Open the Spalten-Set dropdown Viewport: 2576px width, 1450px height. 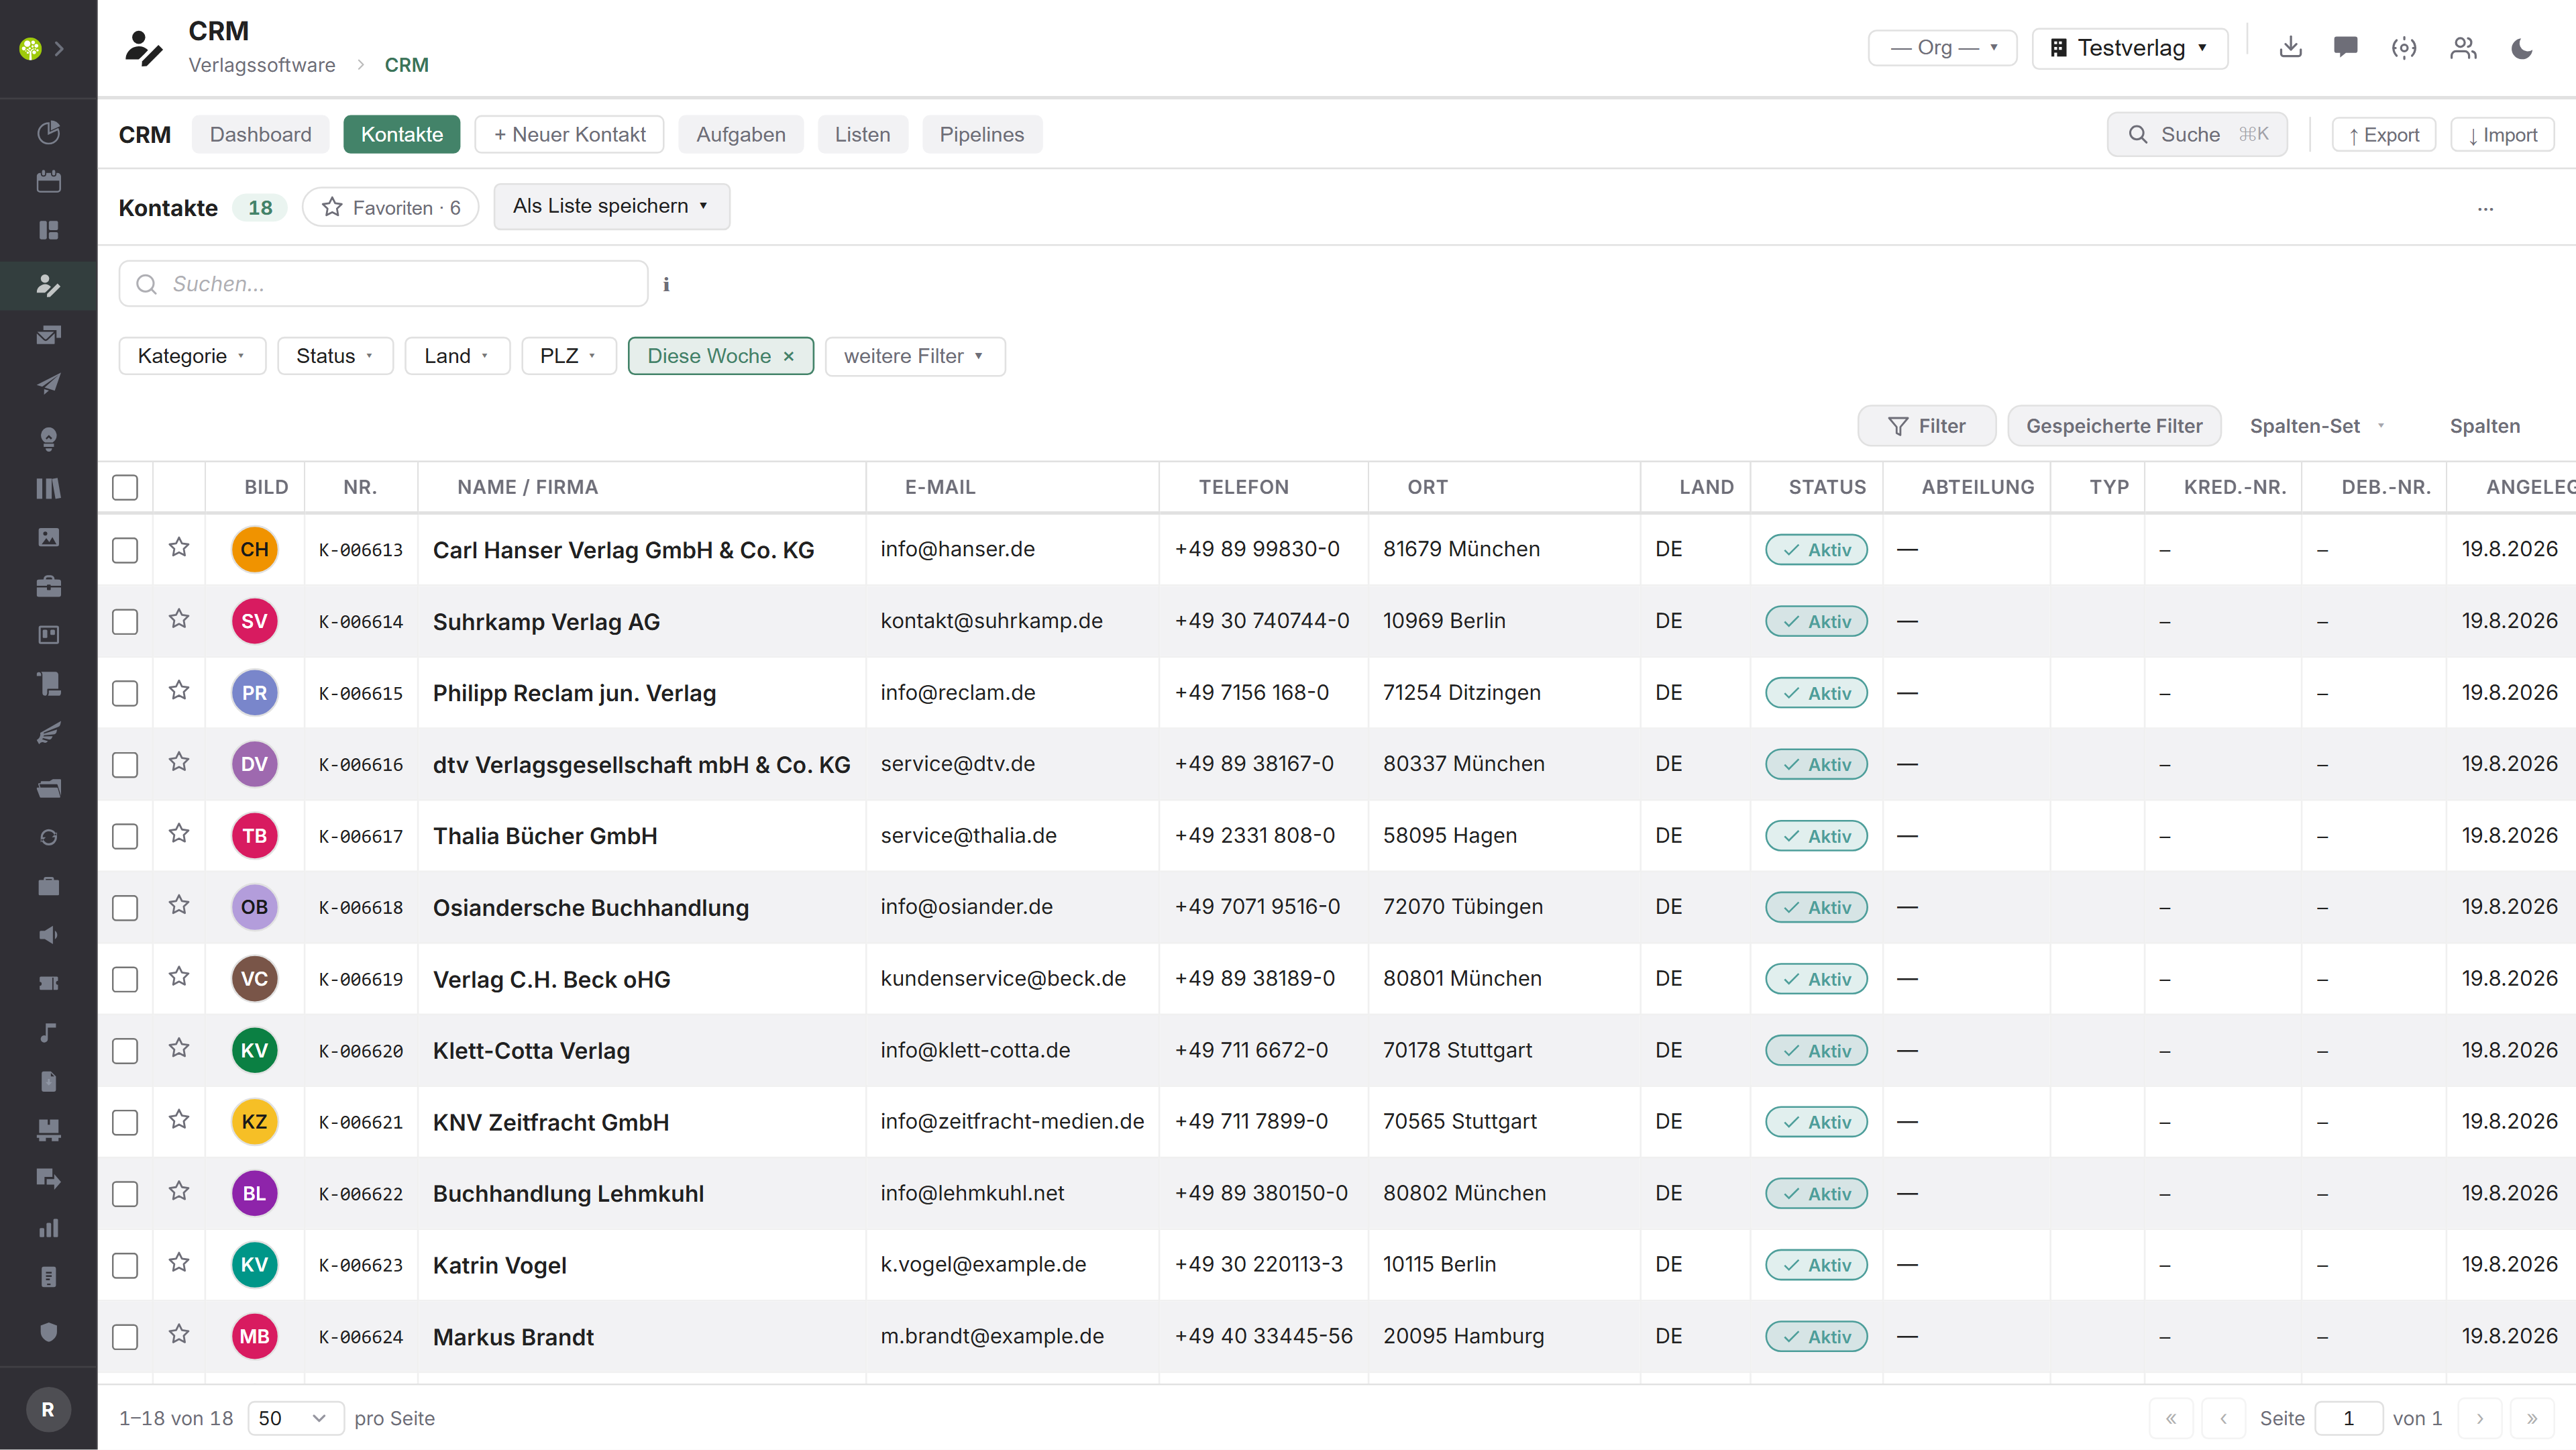coord(2316,426)
